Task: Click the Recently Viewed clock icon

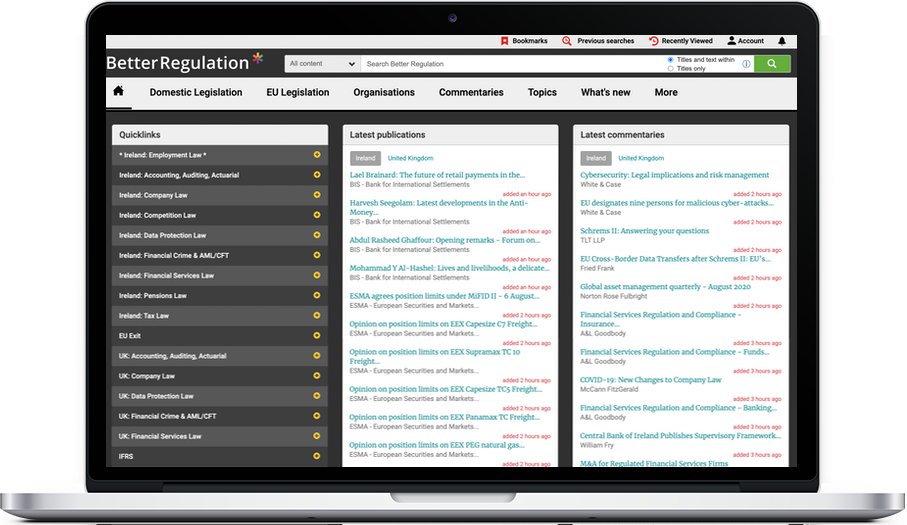Action: coord(654,41)
